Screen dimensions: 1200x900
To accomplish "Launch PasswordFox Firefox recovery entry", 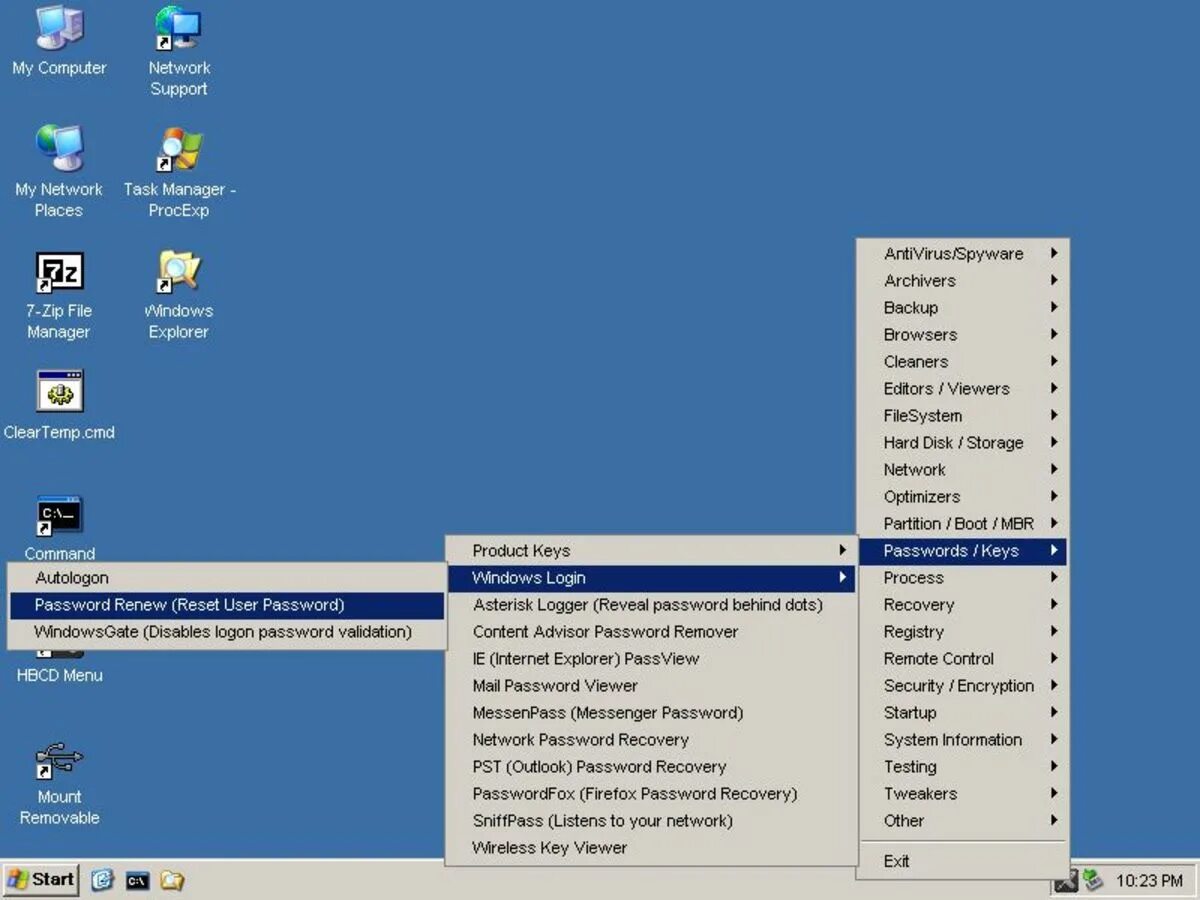I will [x=650, y=794].
